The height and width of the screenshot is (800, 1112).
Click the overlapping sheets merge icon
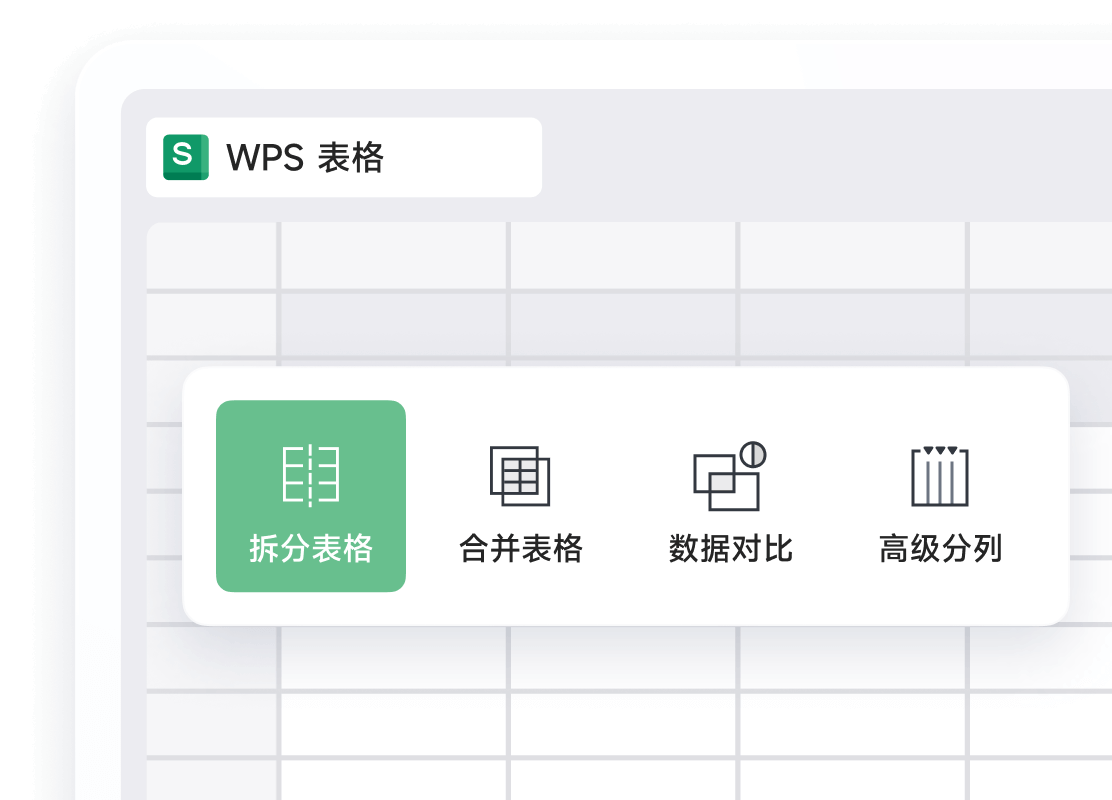[x=520, y=477]
